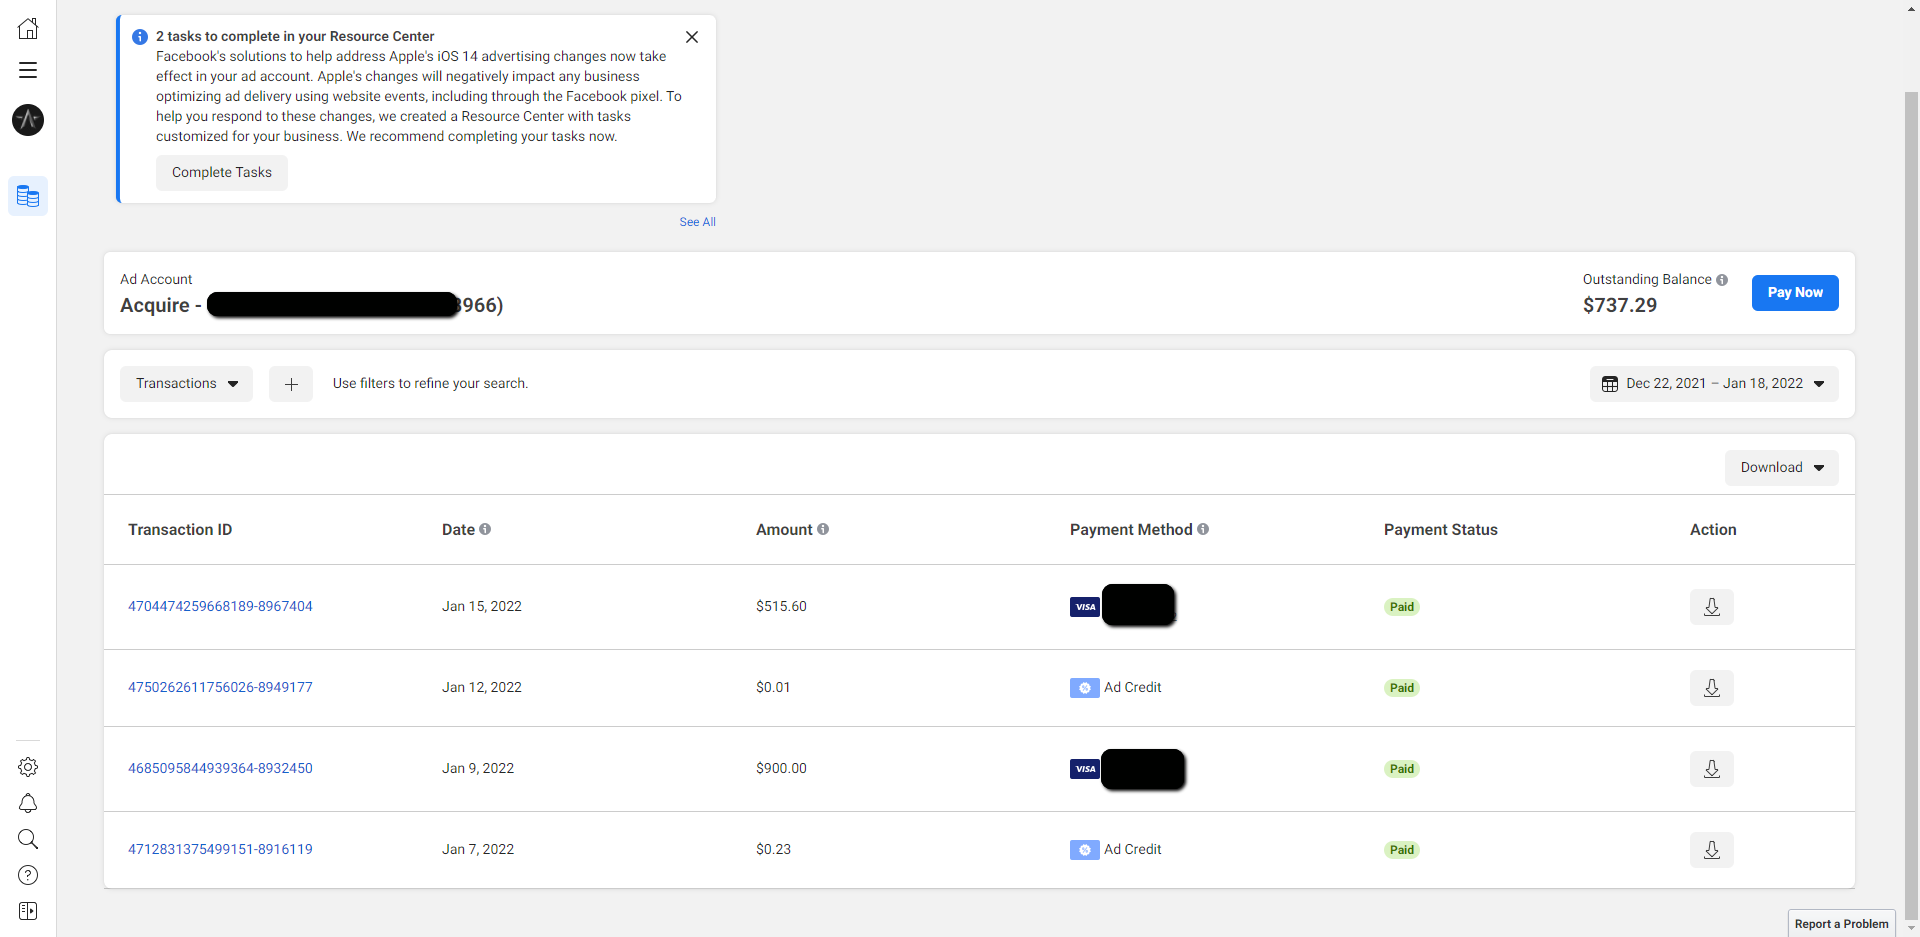This screenshot has width=1920, height=937.
Task: Dismiss the Resource Center notification
Action: coord(692,37)
